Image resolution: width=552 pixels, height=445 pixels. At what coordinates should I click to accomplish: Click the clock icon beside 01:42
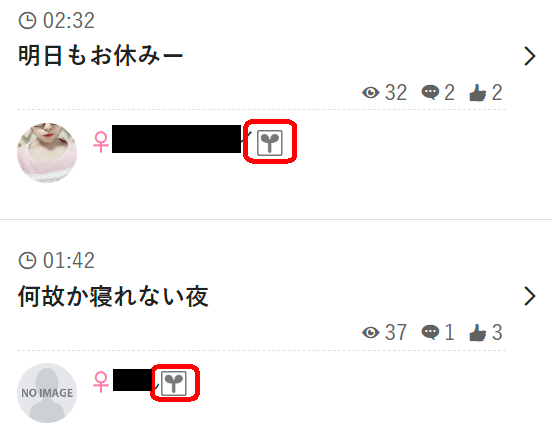27,261
